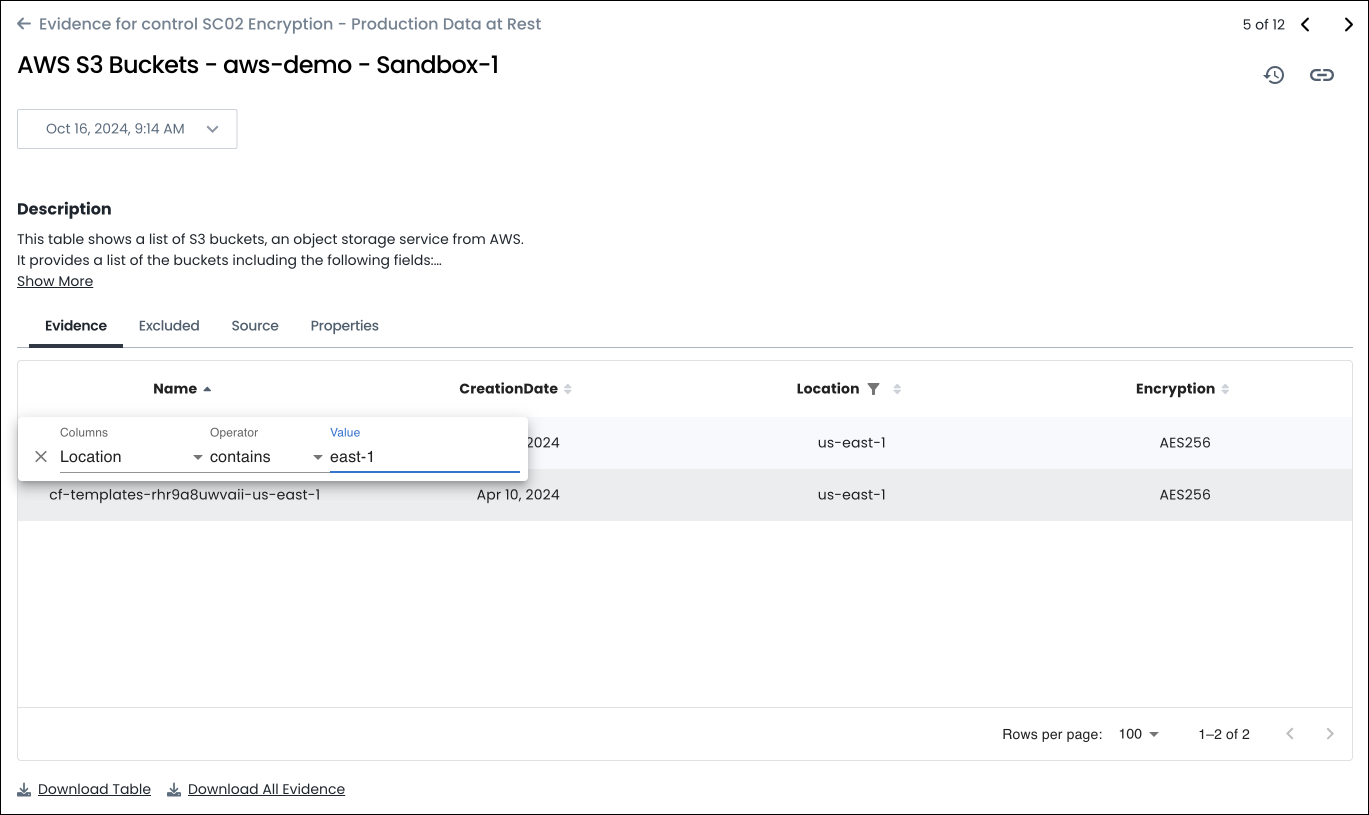Open the evidence history clock icon

1273,75
